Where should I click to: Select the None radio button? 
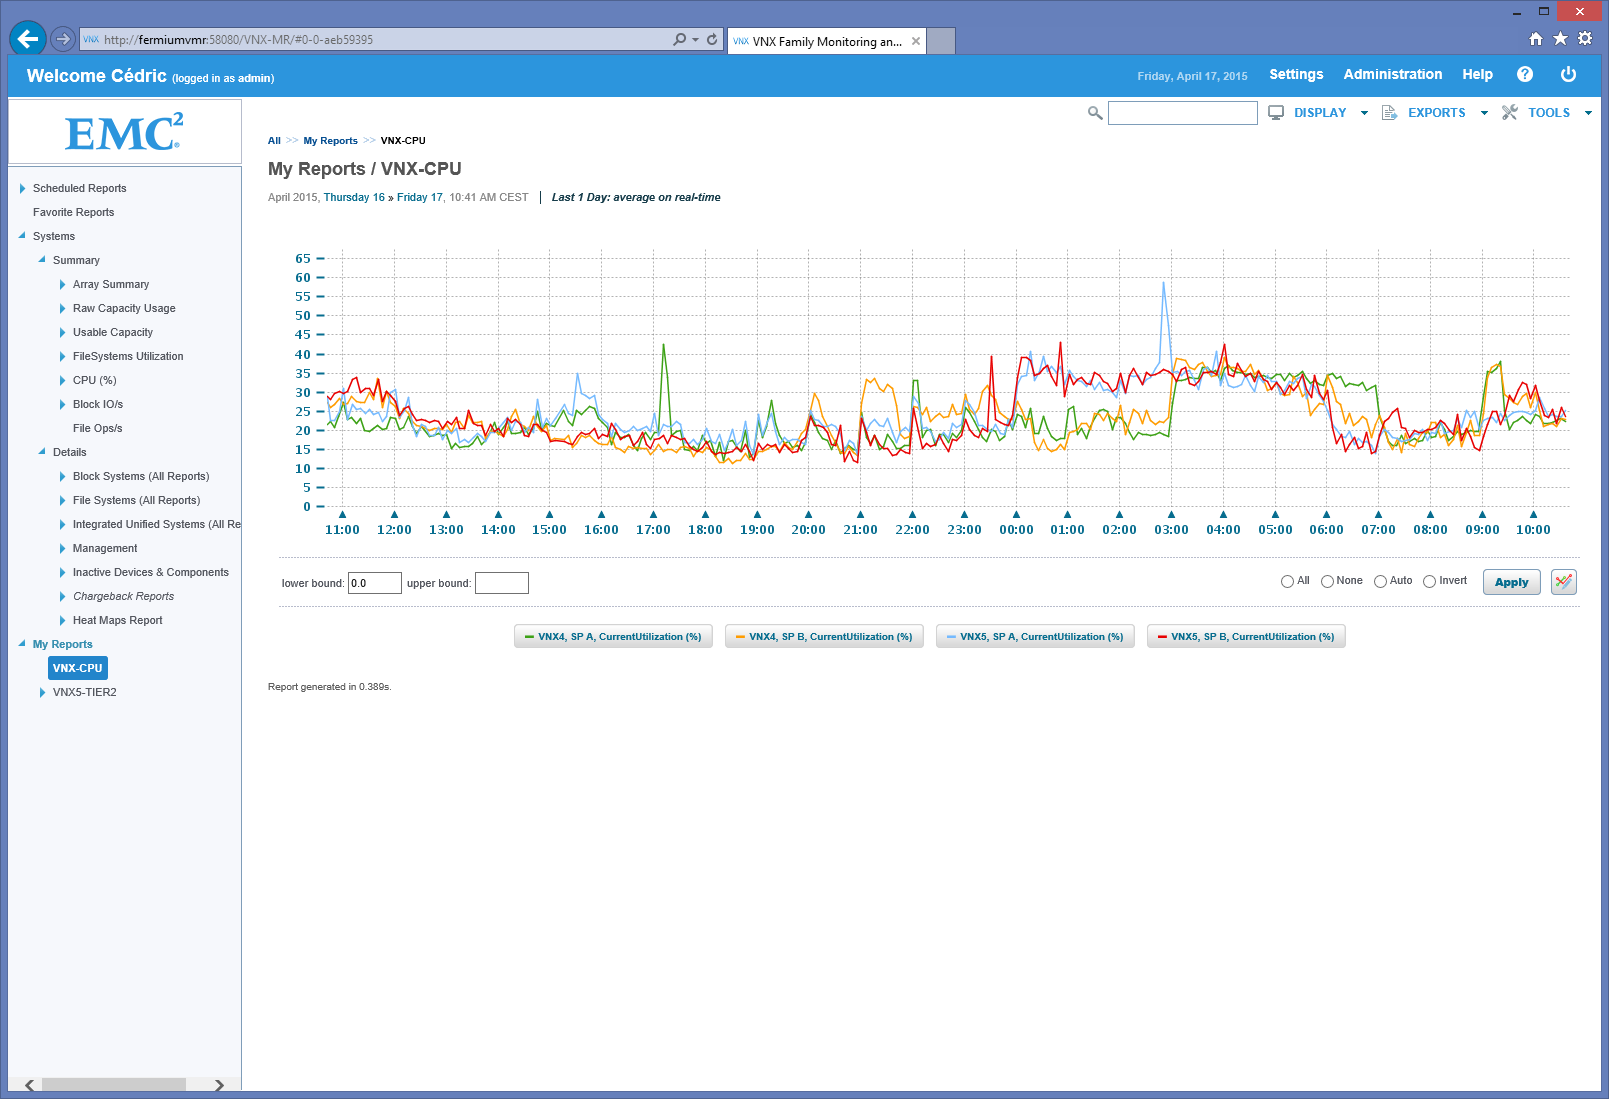[1327, 581]
